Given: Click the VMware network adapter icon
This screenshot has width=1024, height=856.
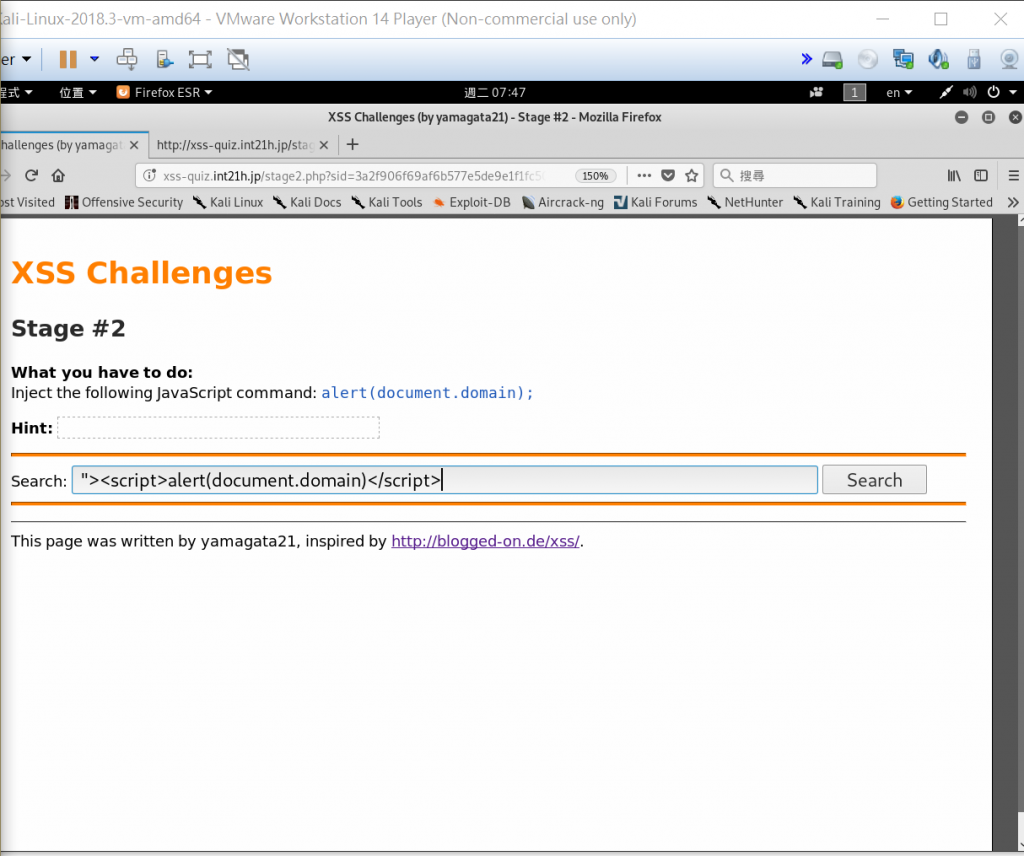Looking at the screenshot, I should pyautogui.click(x=903, y=59).
